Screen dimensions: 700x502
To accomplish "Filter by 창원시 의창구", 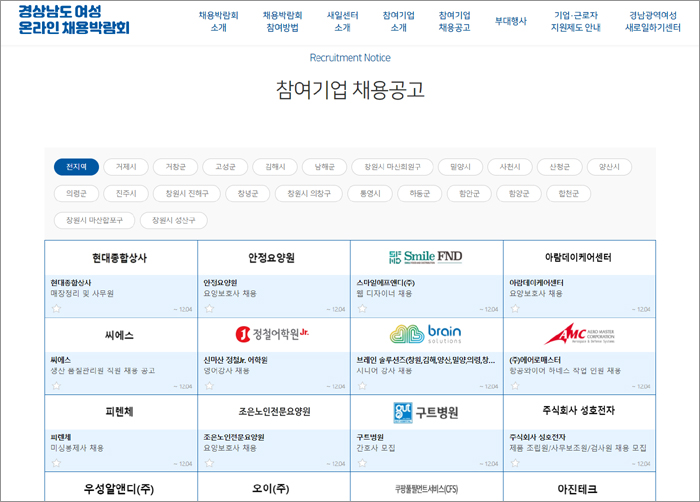I will click(309, 193).
